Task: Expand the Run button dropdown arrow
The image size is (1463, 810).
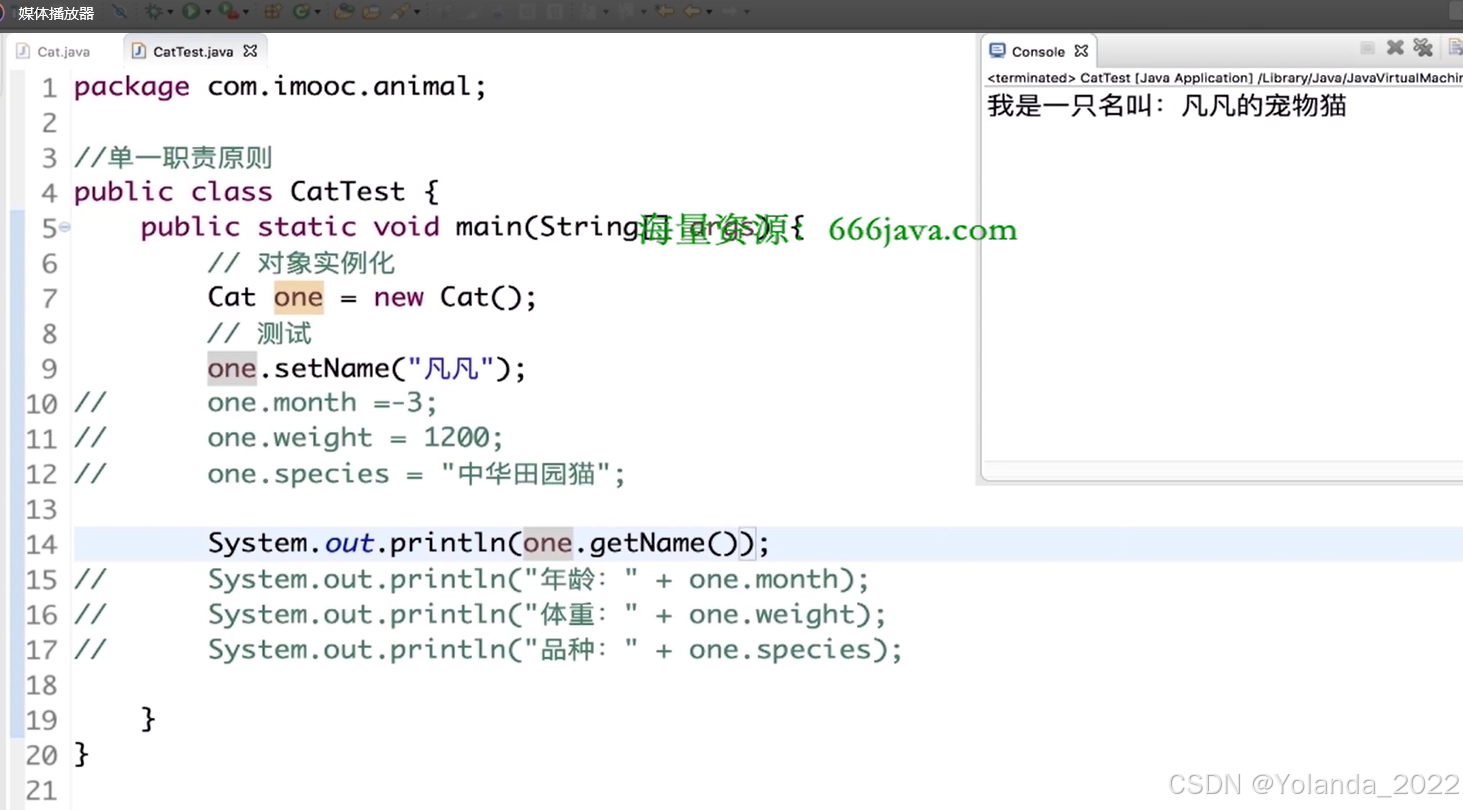Action: click(x=208, y=12)
